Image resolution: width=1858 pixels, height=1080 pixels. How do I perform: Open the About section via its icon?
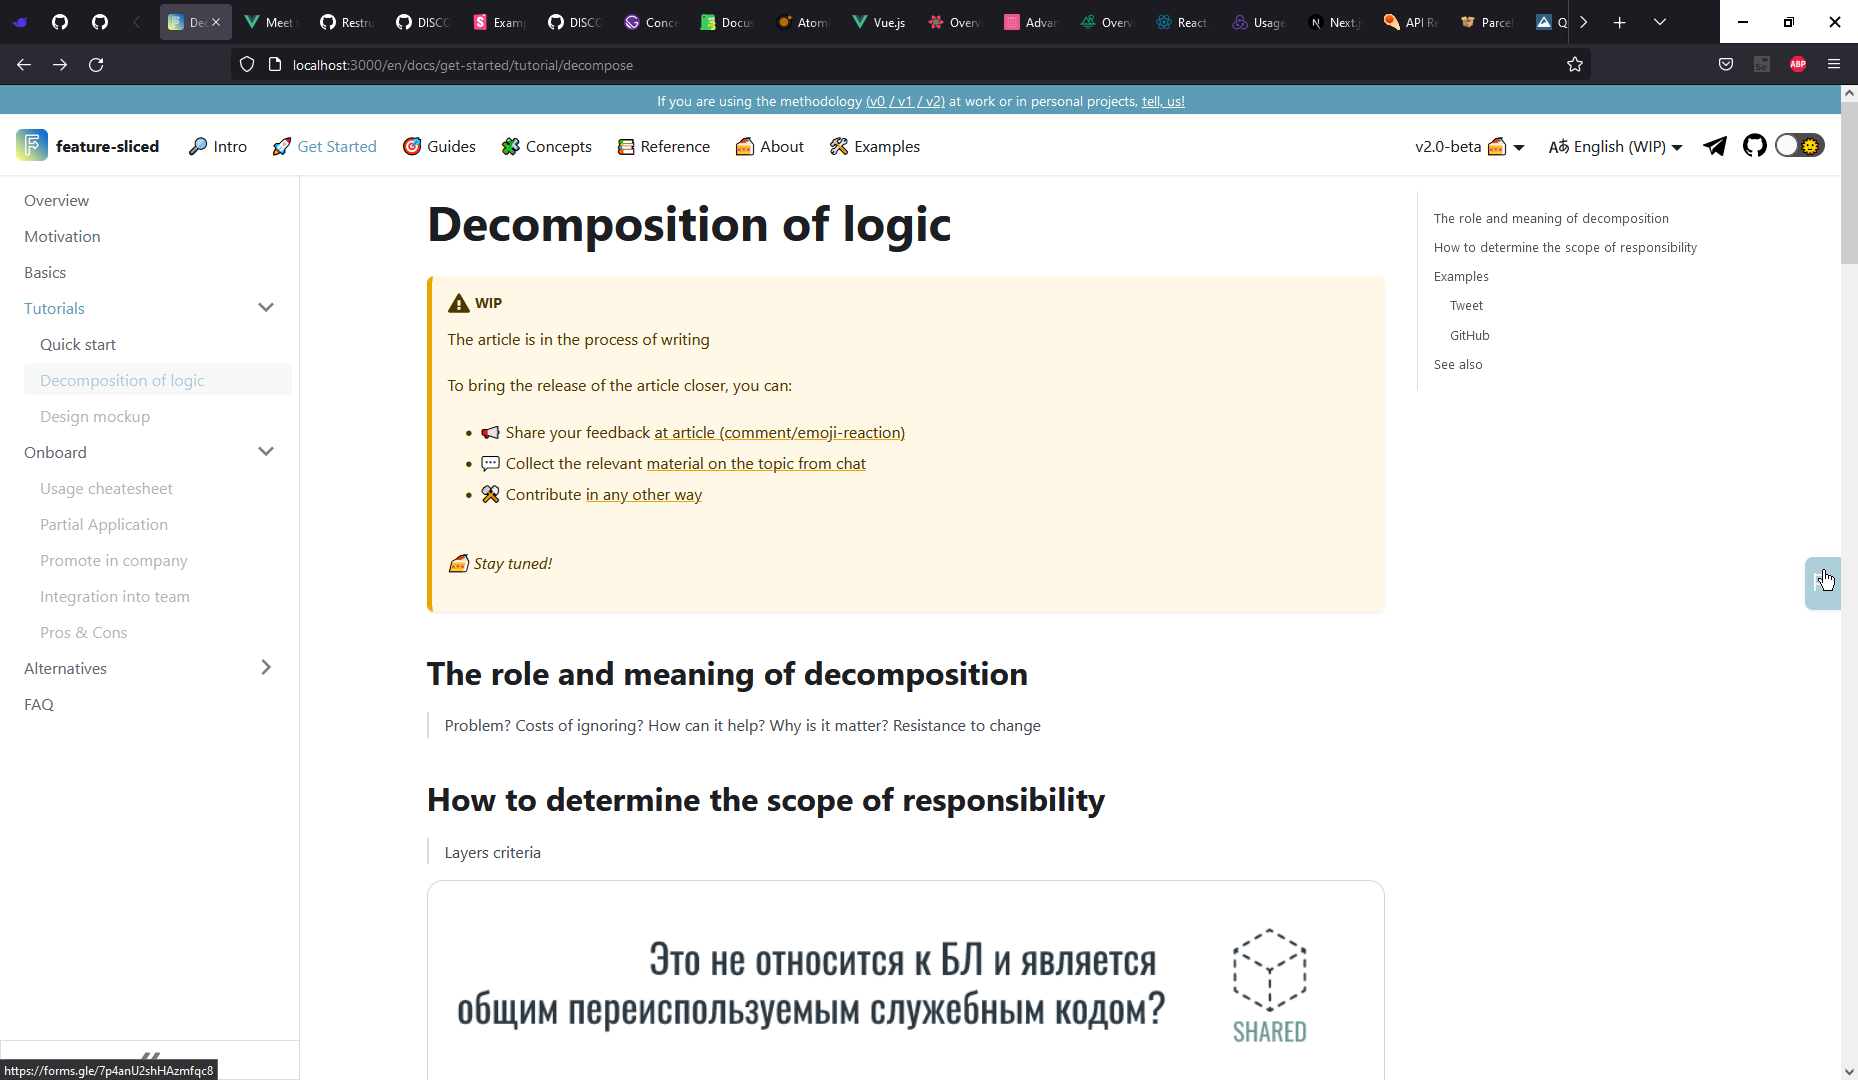[x=744, y=146]
